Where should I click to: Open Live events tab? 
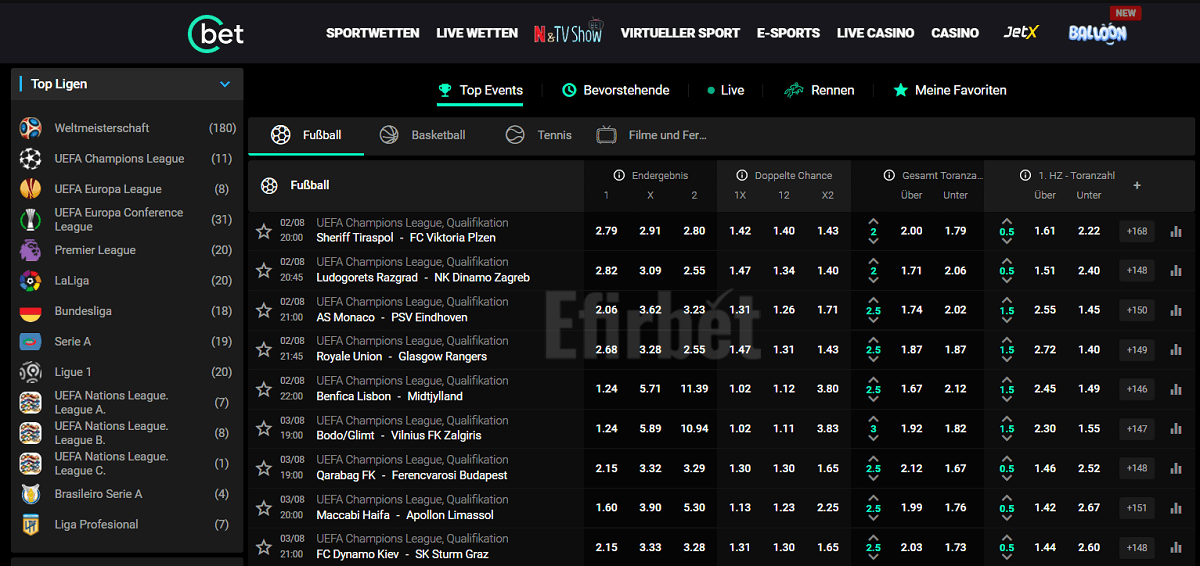(x=726, y=90)
